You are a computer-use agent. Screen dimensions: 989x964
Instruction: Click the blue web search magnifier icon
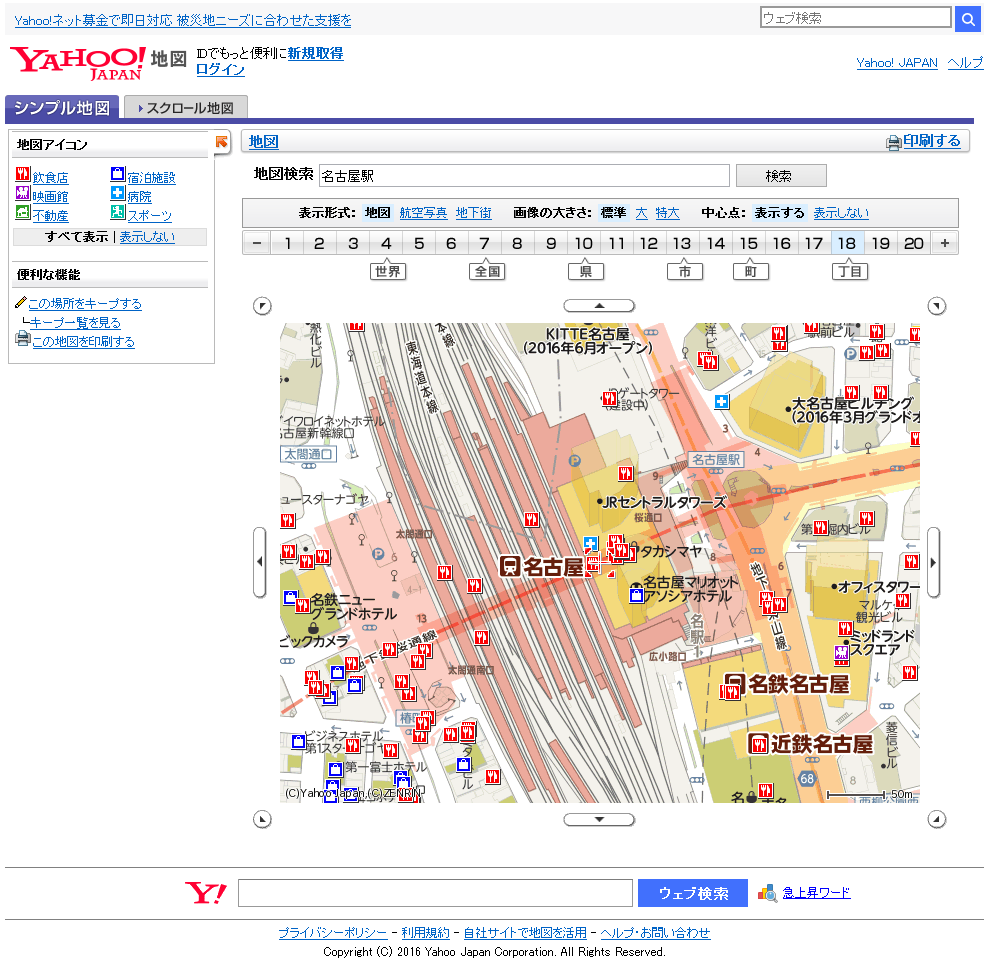click(968, 19)
